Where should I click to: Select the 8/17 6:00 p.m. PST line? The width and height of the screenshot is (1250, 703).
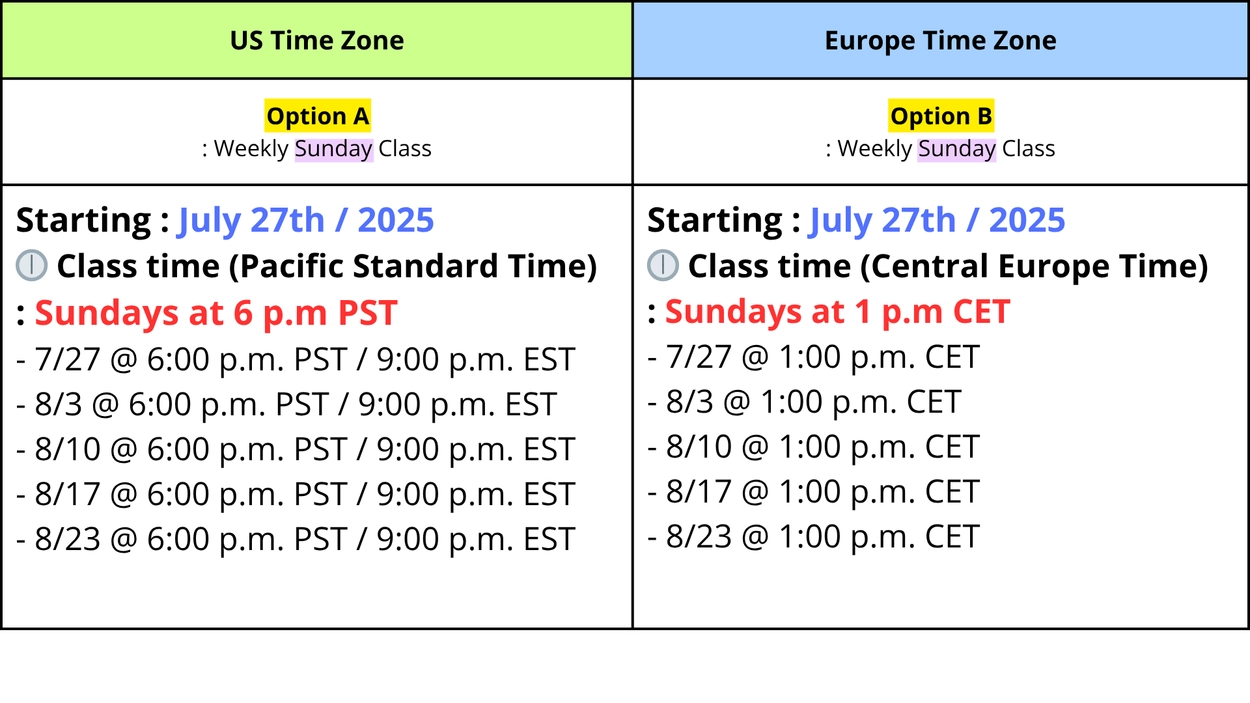tap(296, 495)
